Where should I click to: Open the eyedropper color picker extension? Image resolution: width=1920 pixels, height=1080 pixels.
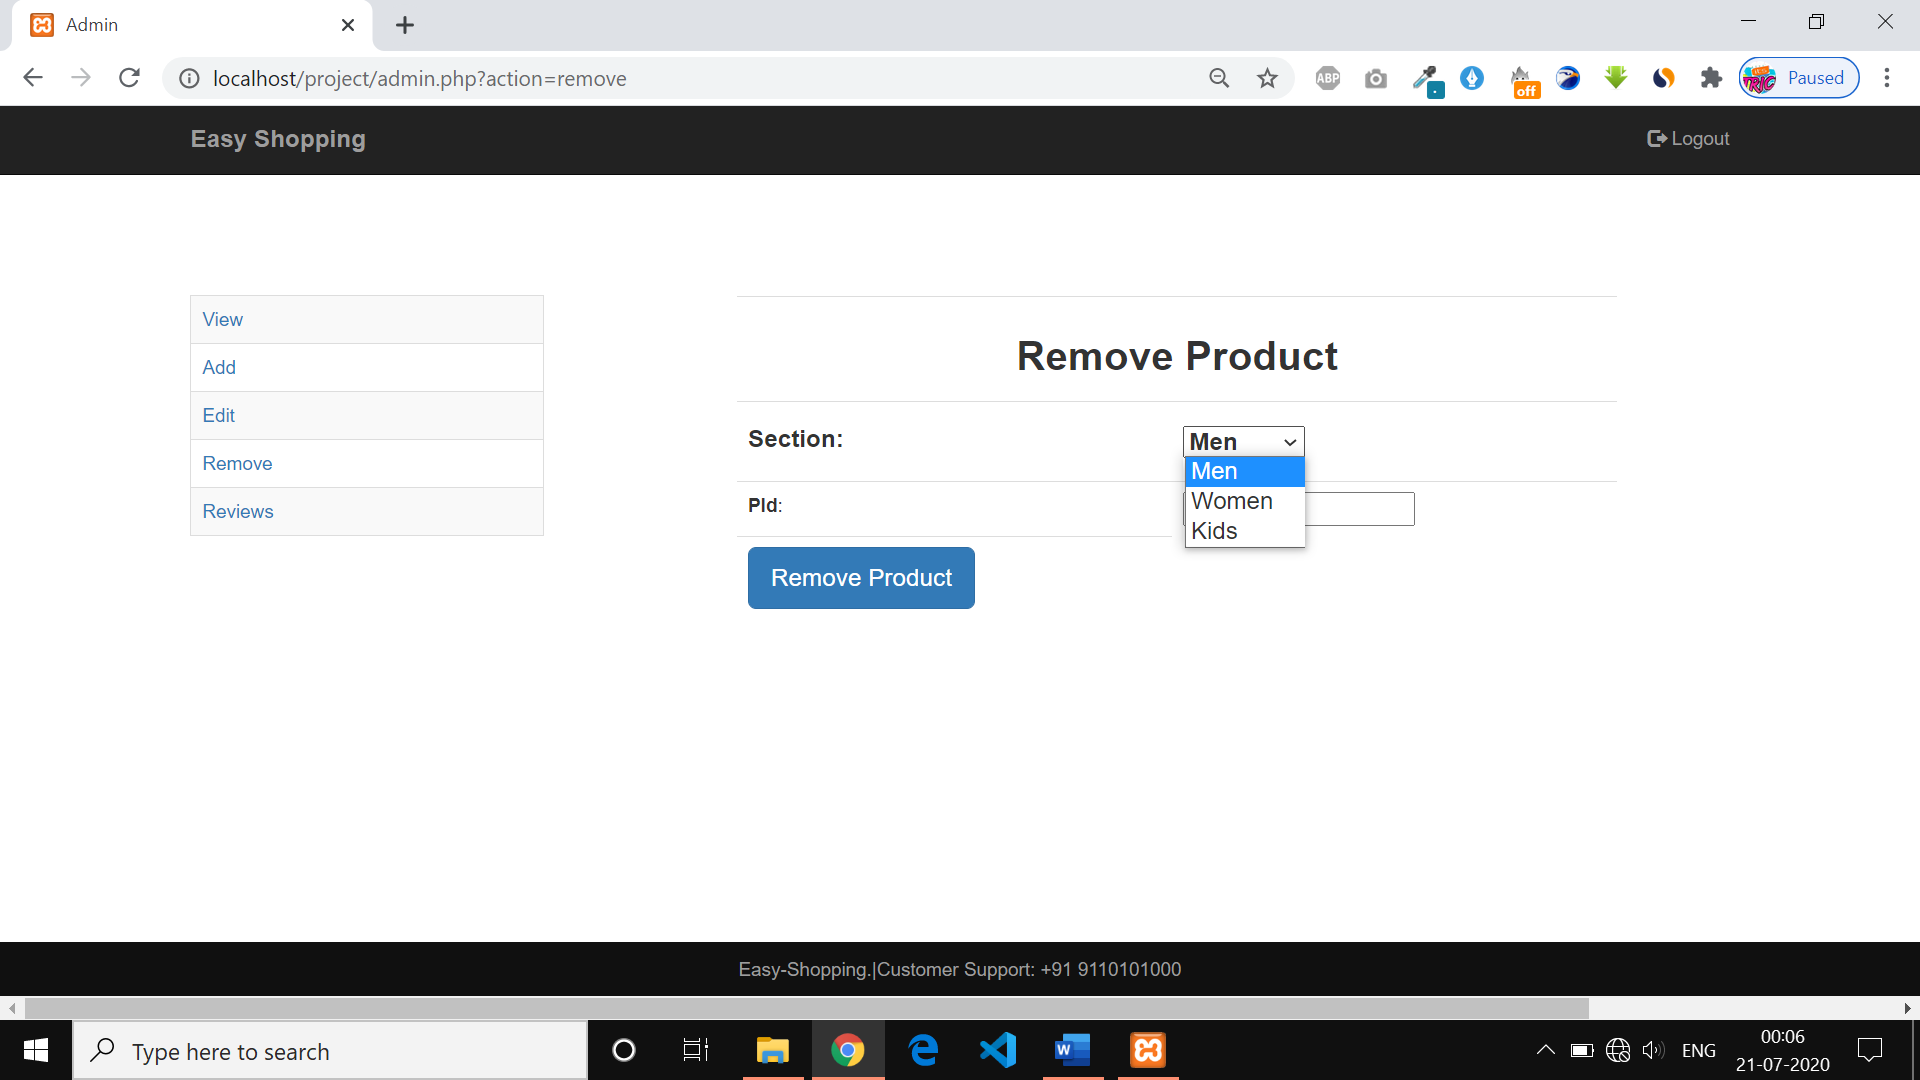coord(1427,77)
